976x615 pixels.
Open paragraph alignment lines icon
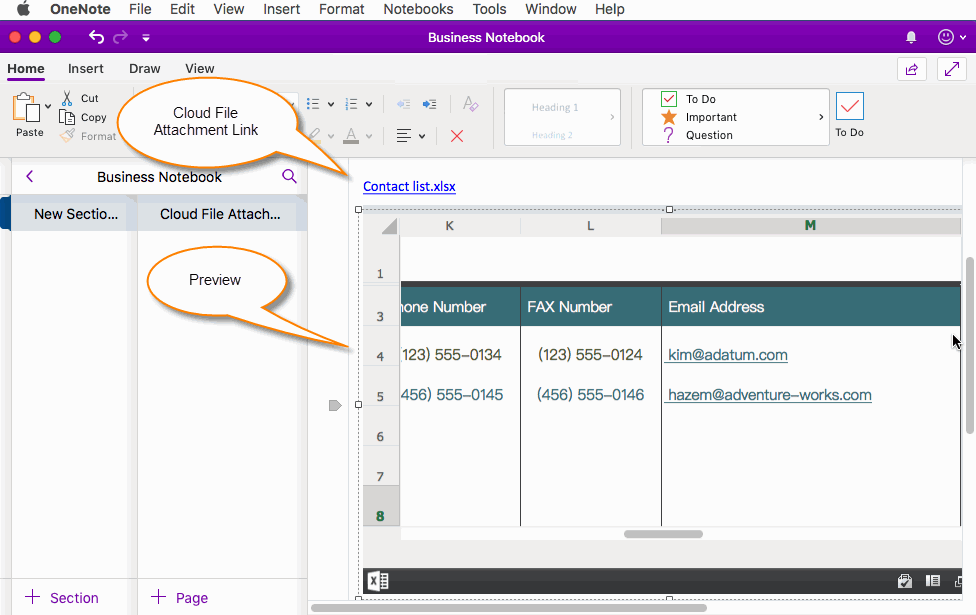coord(404,136)
